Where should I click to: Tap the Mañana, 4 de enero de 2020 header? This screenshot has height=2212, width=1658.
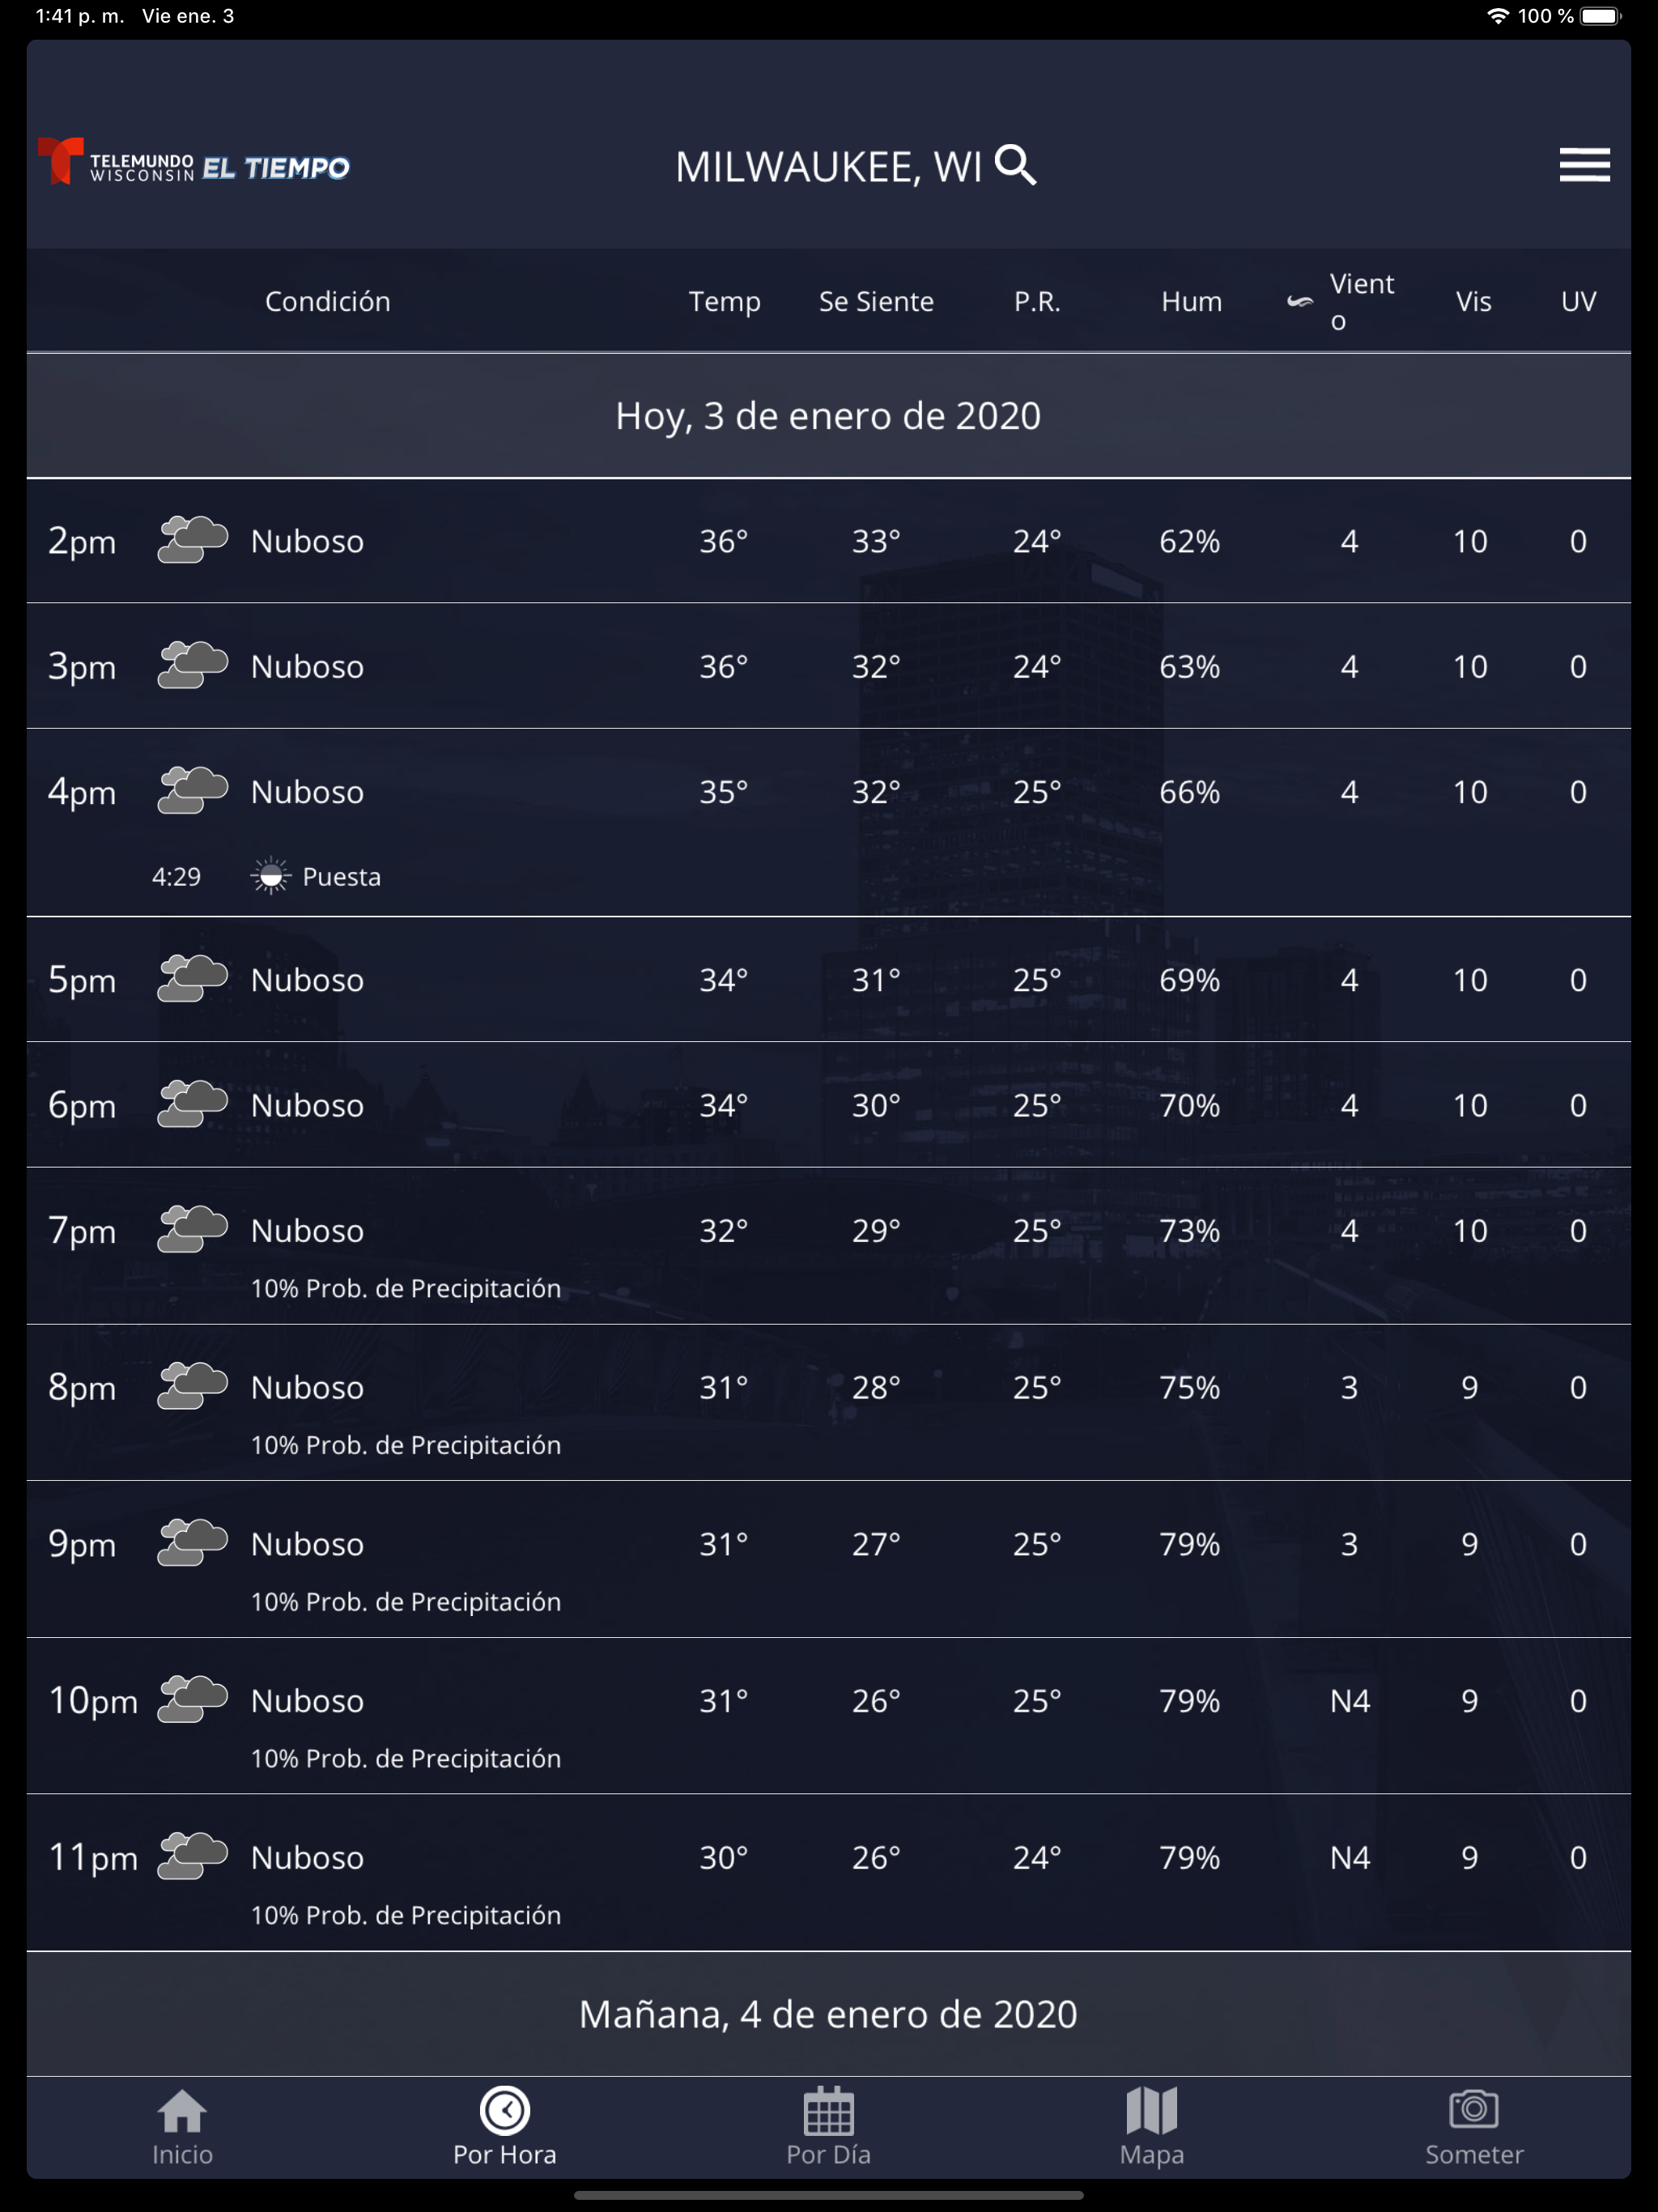click(829, 2014)
